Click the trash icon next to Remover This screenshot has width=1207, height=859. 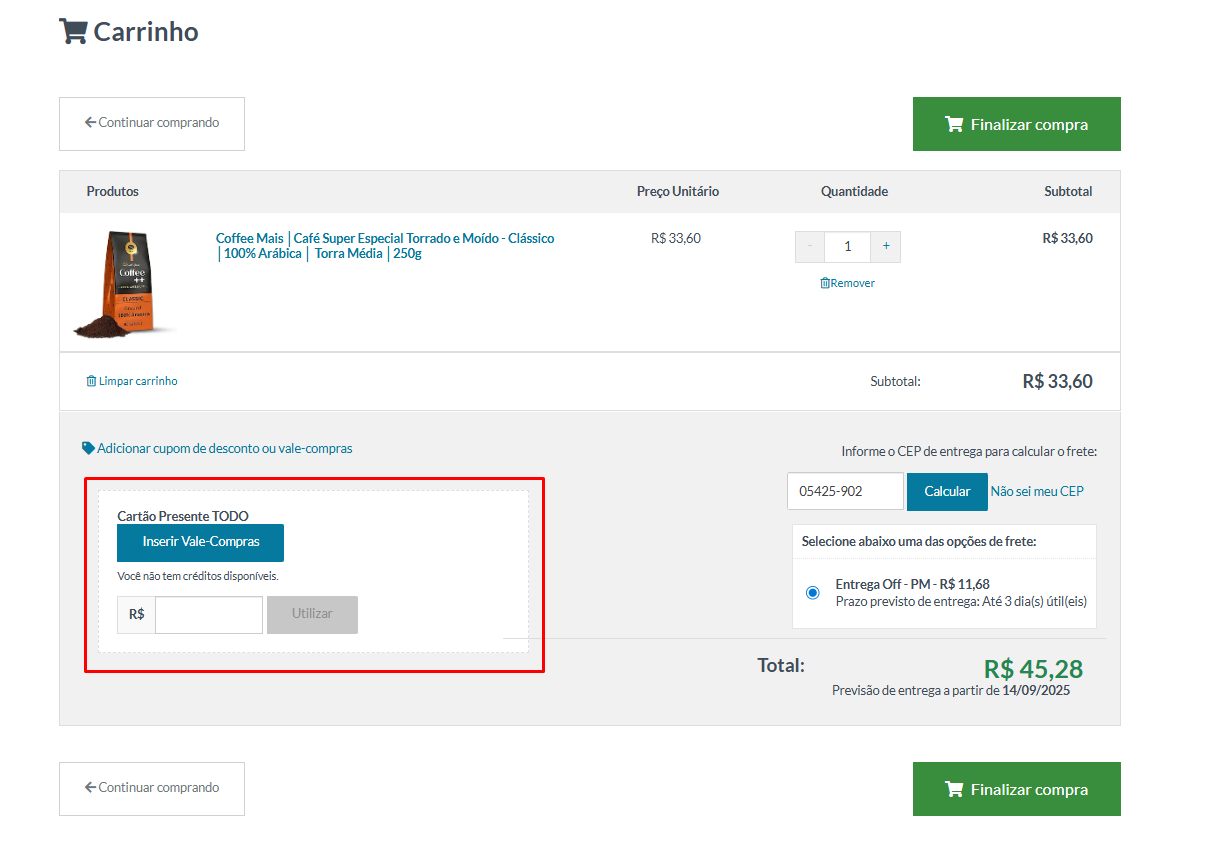tap(825, 283)
